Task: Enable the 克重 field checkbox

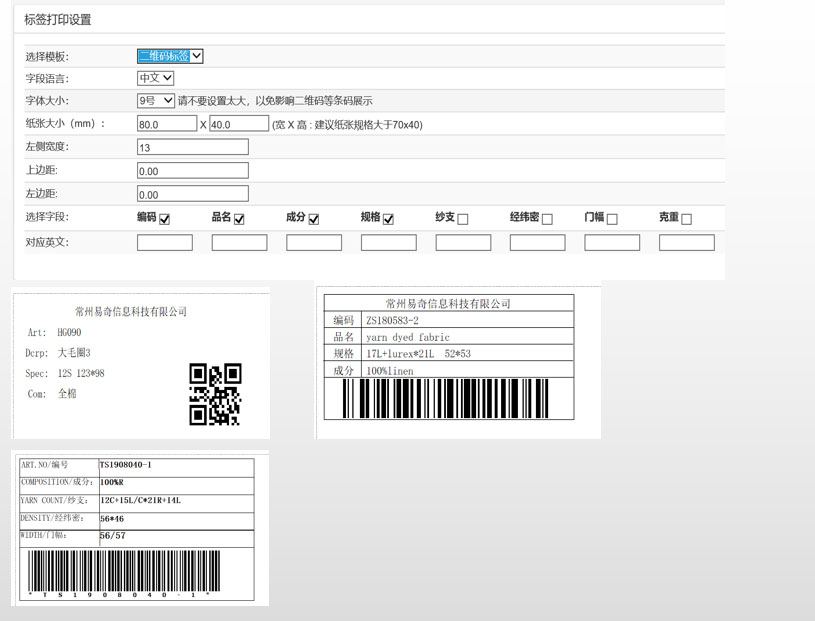Action: pos(687,219)
